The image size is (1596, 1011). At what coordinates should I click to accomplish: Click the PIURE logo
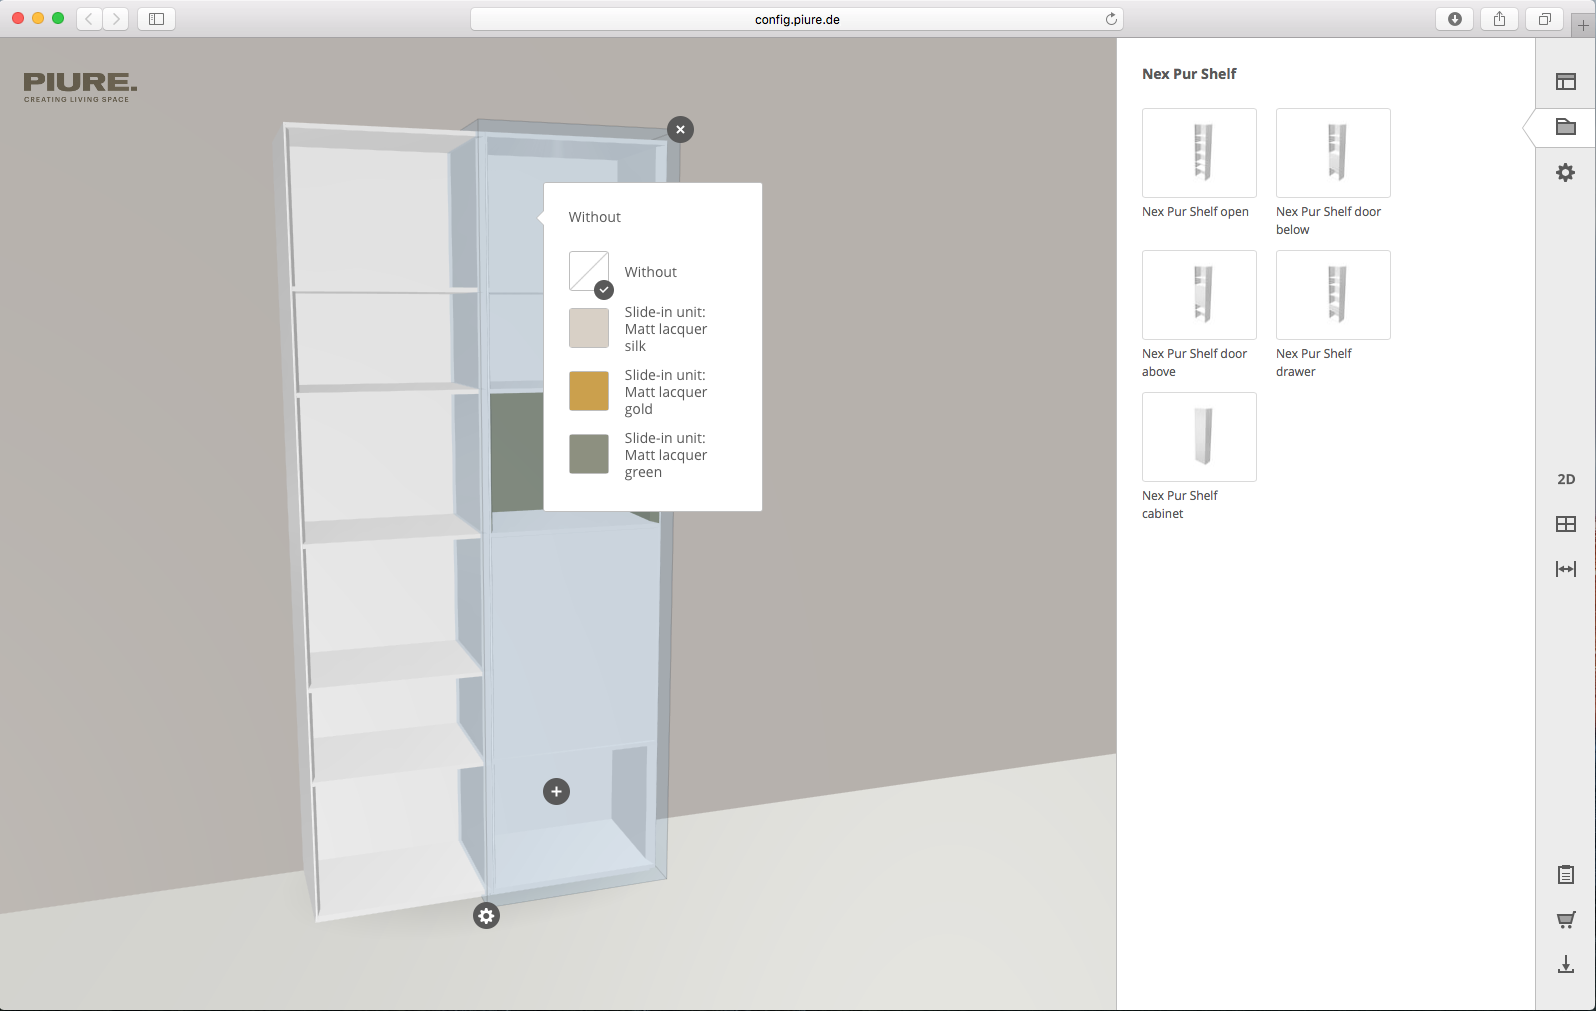tap(80, 87)
